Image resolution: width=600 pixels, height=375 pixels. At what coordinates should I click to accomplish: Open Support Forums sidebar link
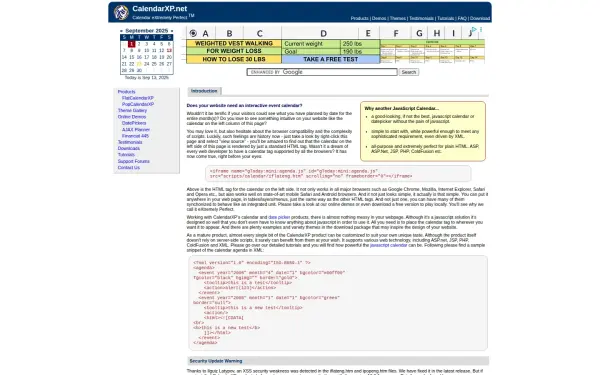click(134, 161)
